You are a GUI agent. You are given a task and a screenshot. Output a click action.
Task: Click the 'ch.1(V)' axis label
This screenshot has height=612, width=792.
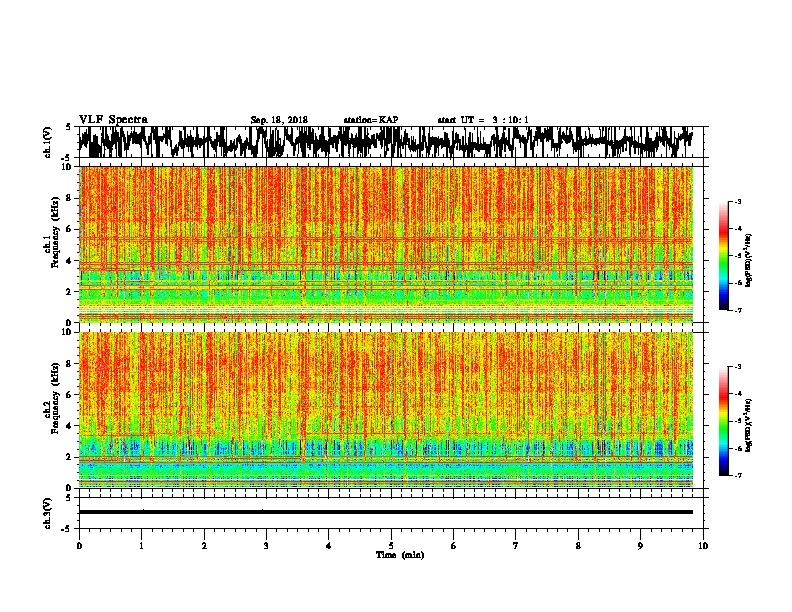(x=47, y=142)
